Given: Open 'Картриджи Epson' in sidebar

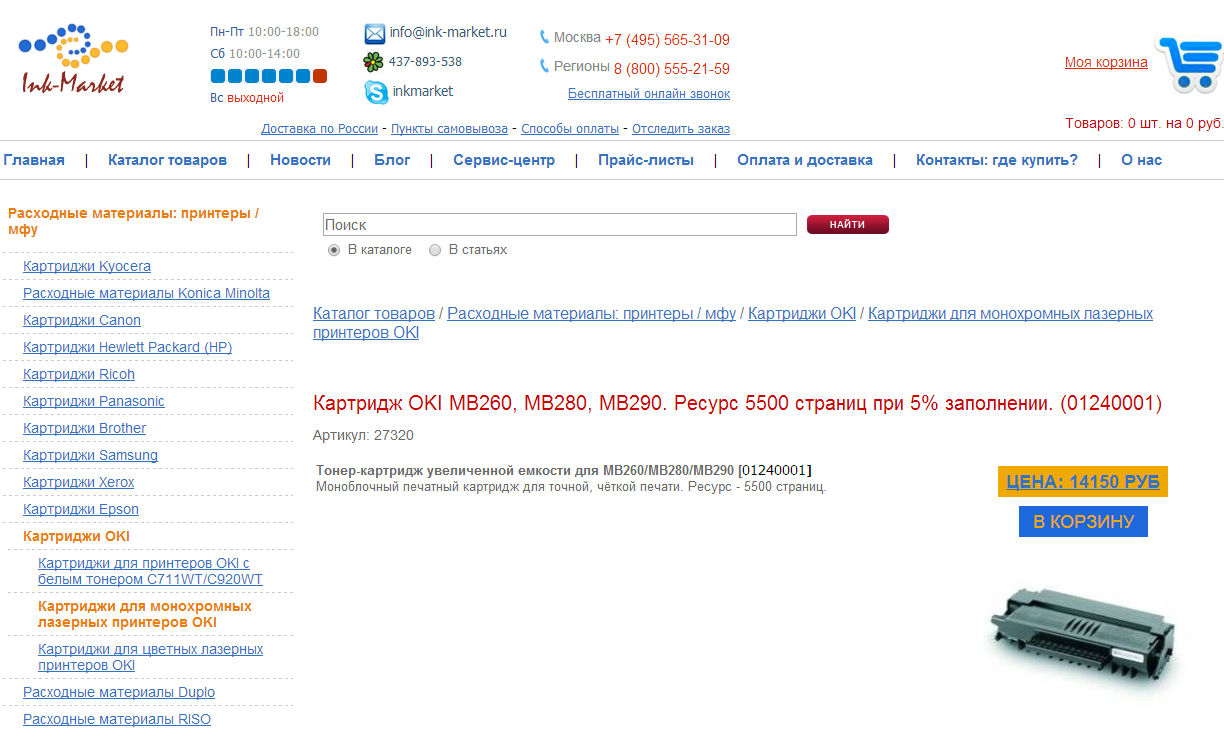Looking at the screenshot, I should pyautogui.click(x=81, y=509).
